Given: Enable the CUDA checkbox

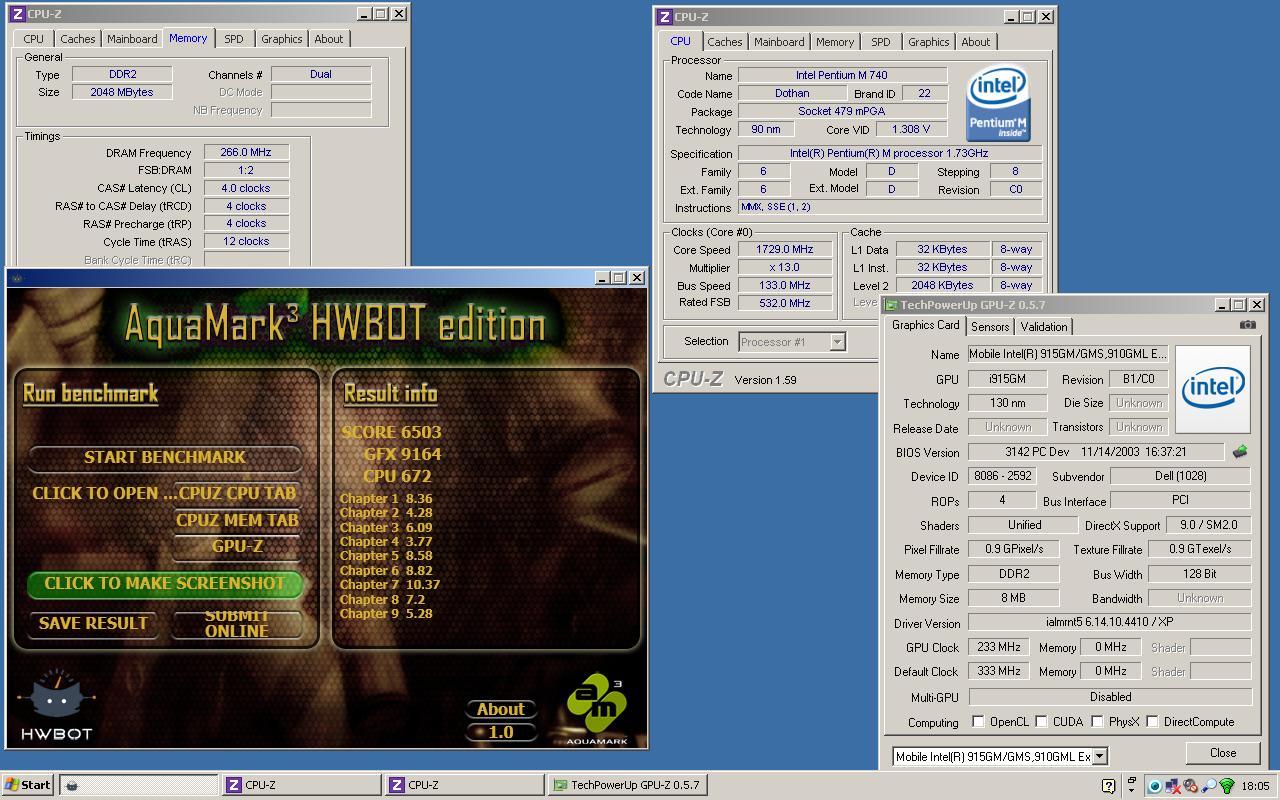Looking at the screenshot, I should pos(1041,721).
